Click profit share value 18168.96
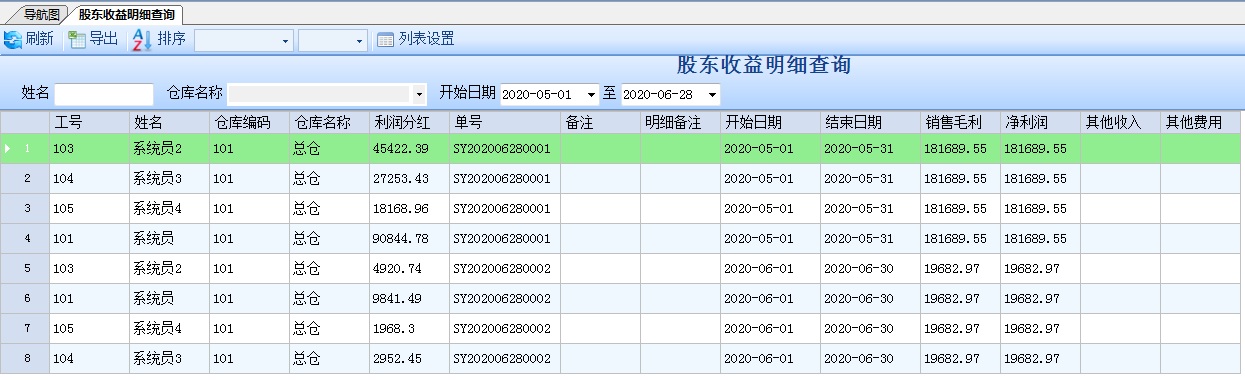The height and width of the screenshot is (380, 1245). click(400, 208)
